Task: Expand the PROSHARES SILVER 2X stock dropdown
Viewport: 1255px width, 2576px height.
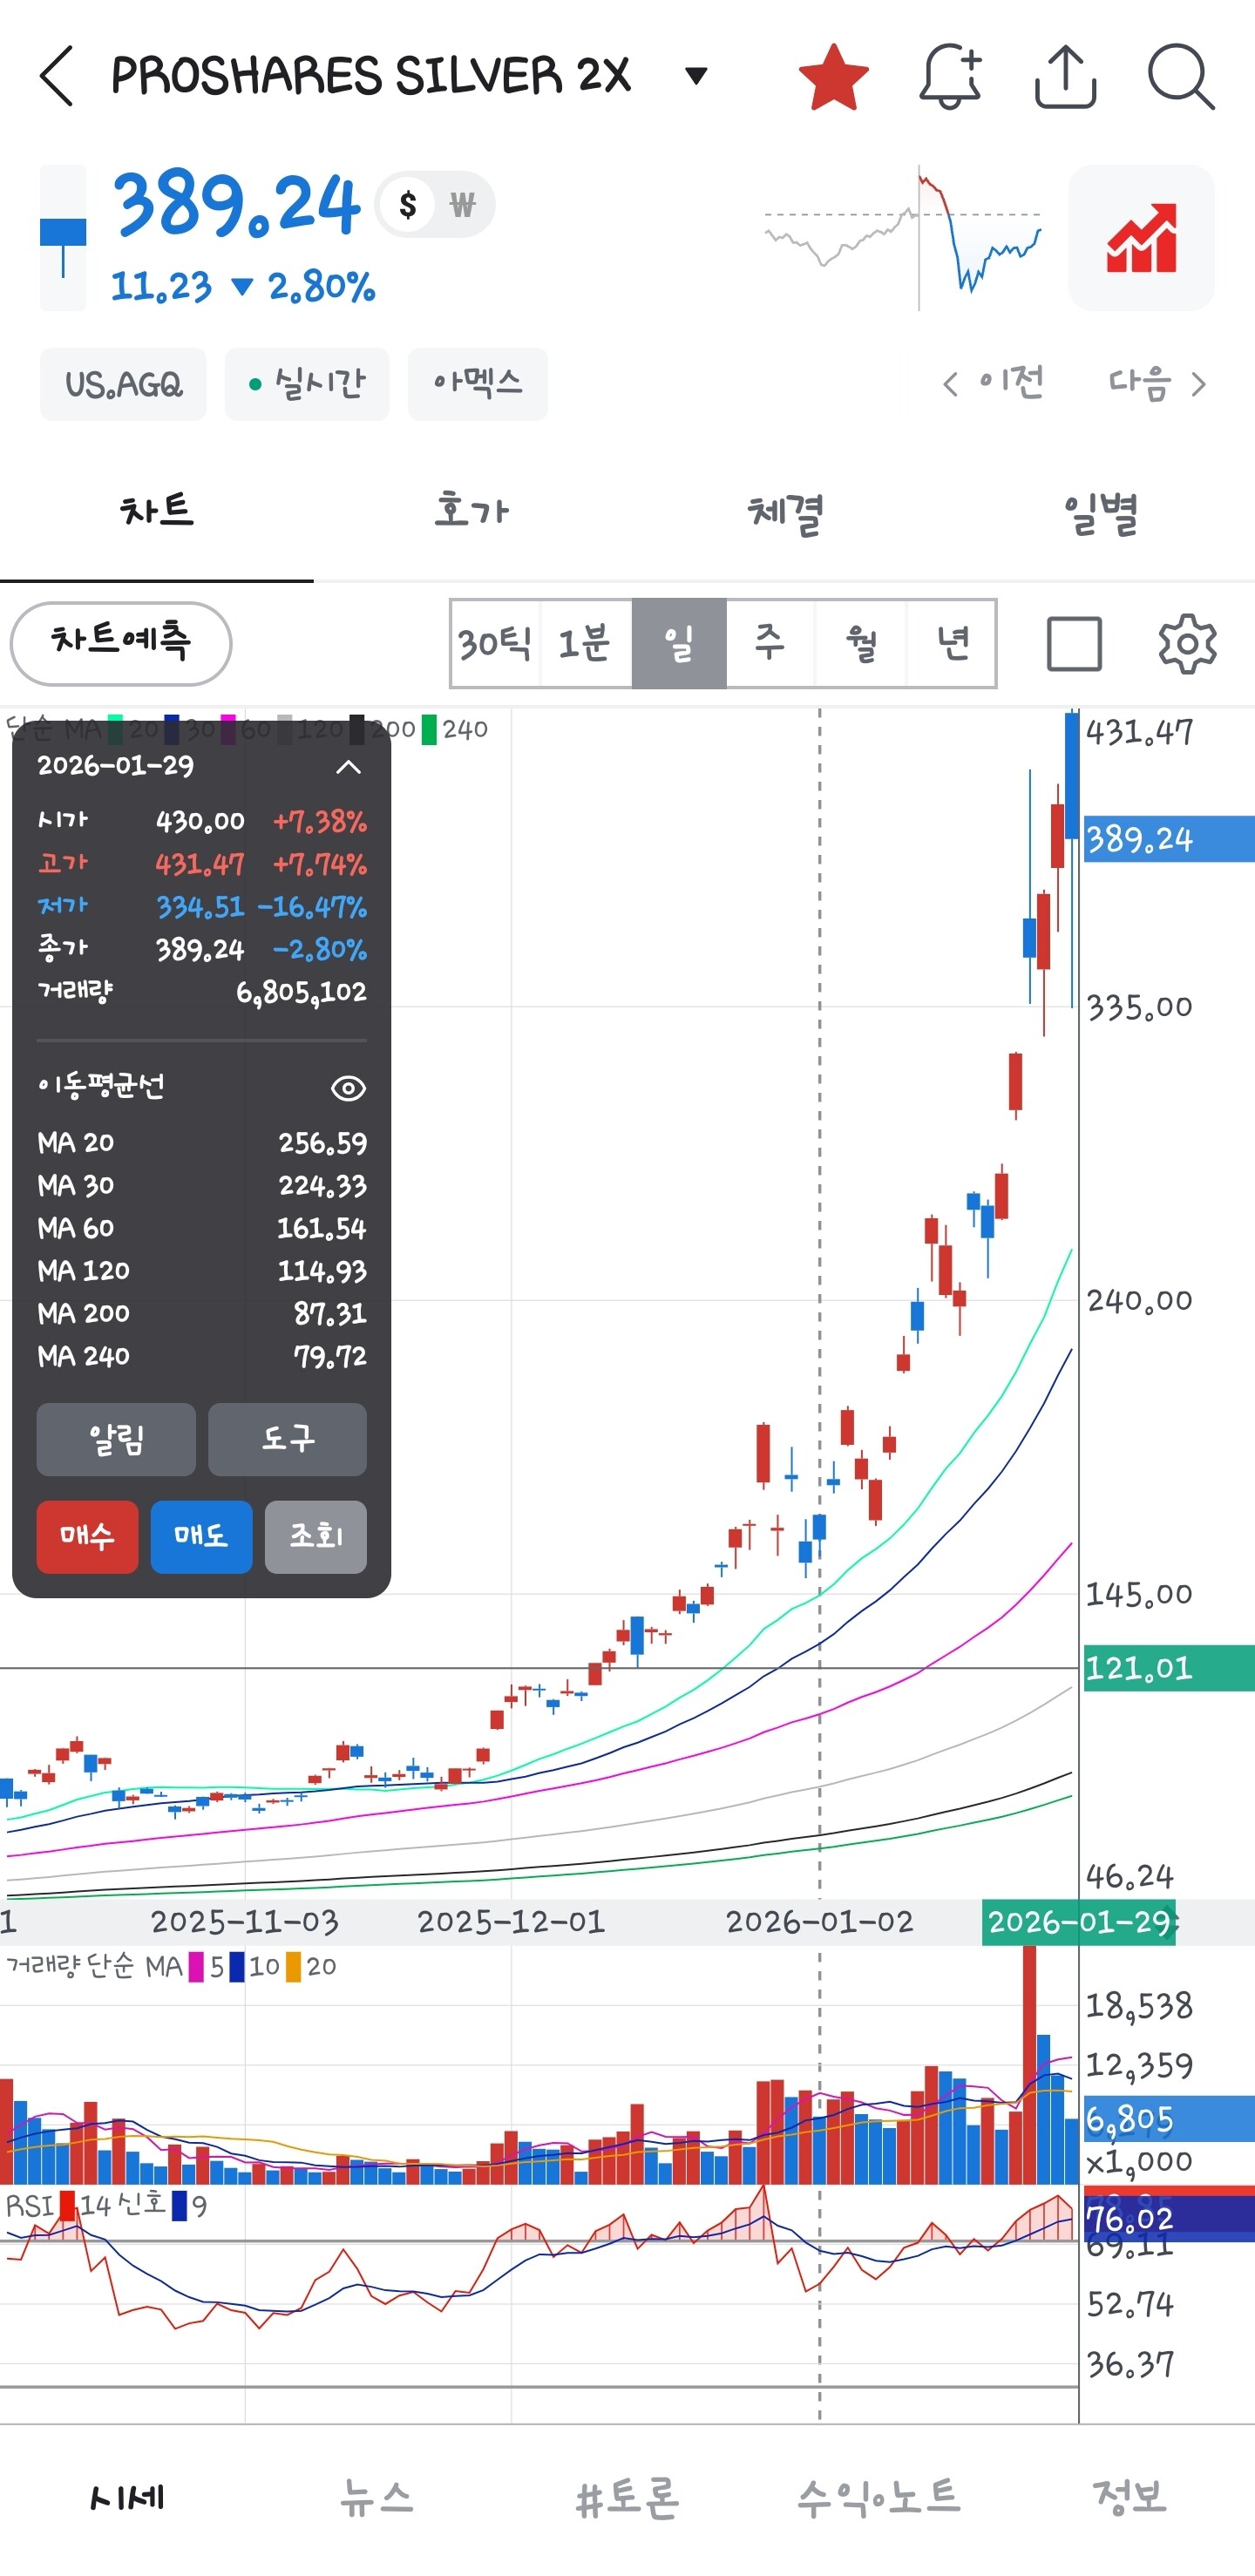Action: 696,75
